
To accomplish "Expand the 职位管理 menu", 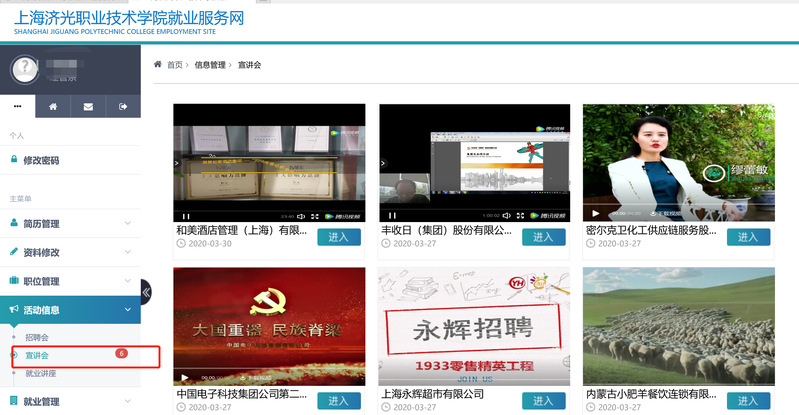I will (70, 282).
